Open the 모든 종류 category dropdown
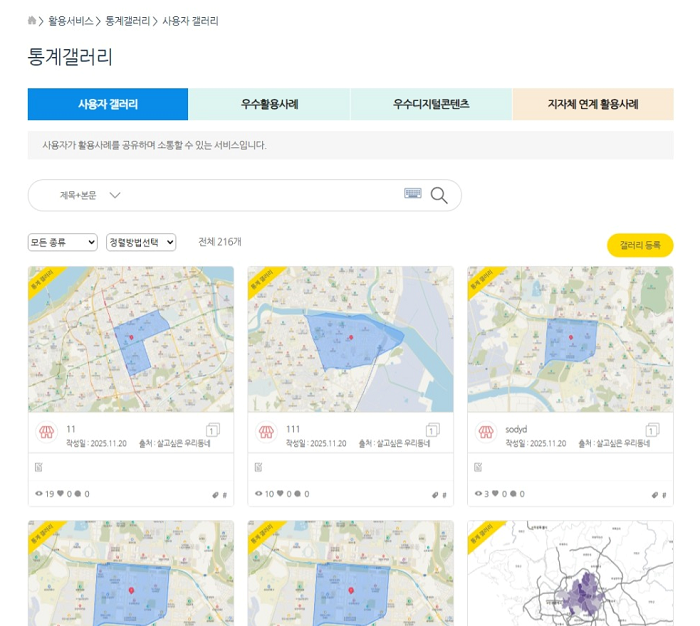The height and width of the screenshot is (626, 700). click(x=62, y=242)
